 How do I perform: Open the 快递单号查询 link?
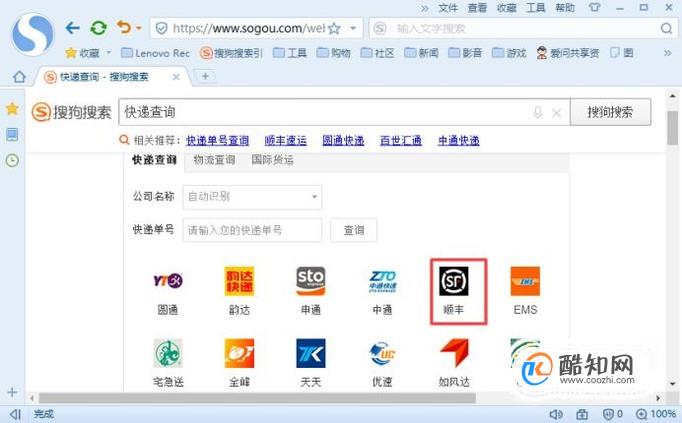coord(217,140)
